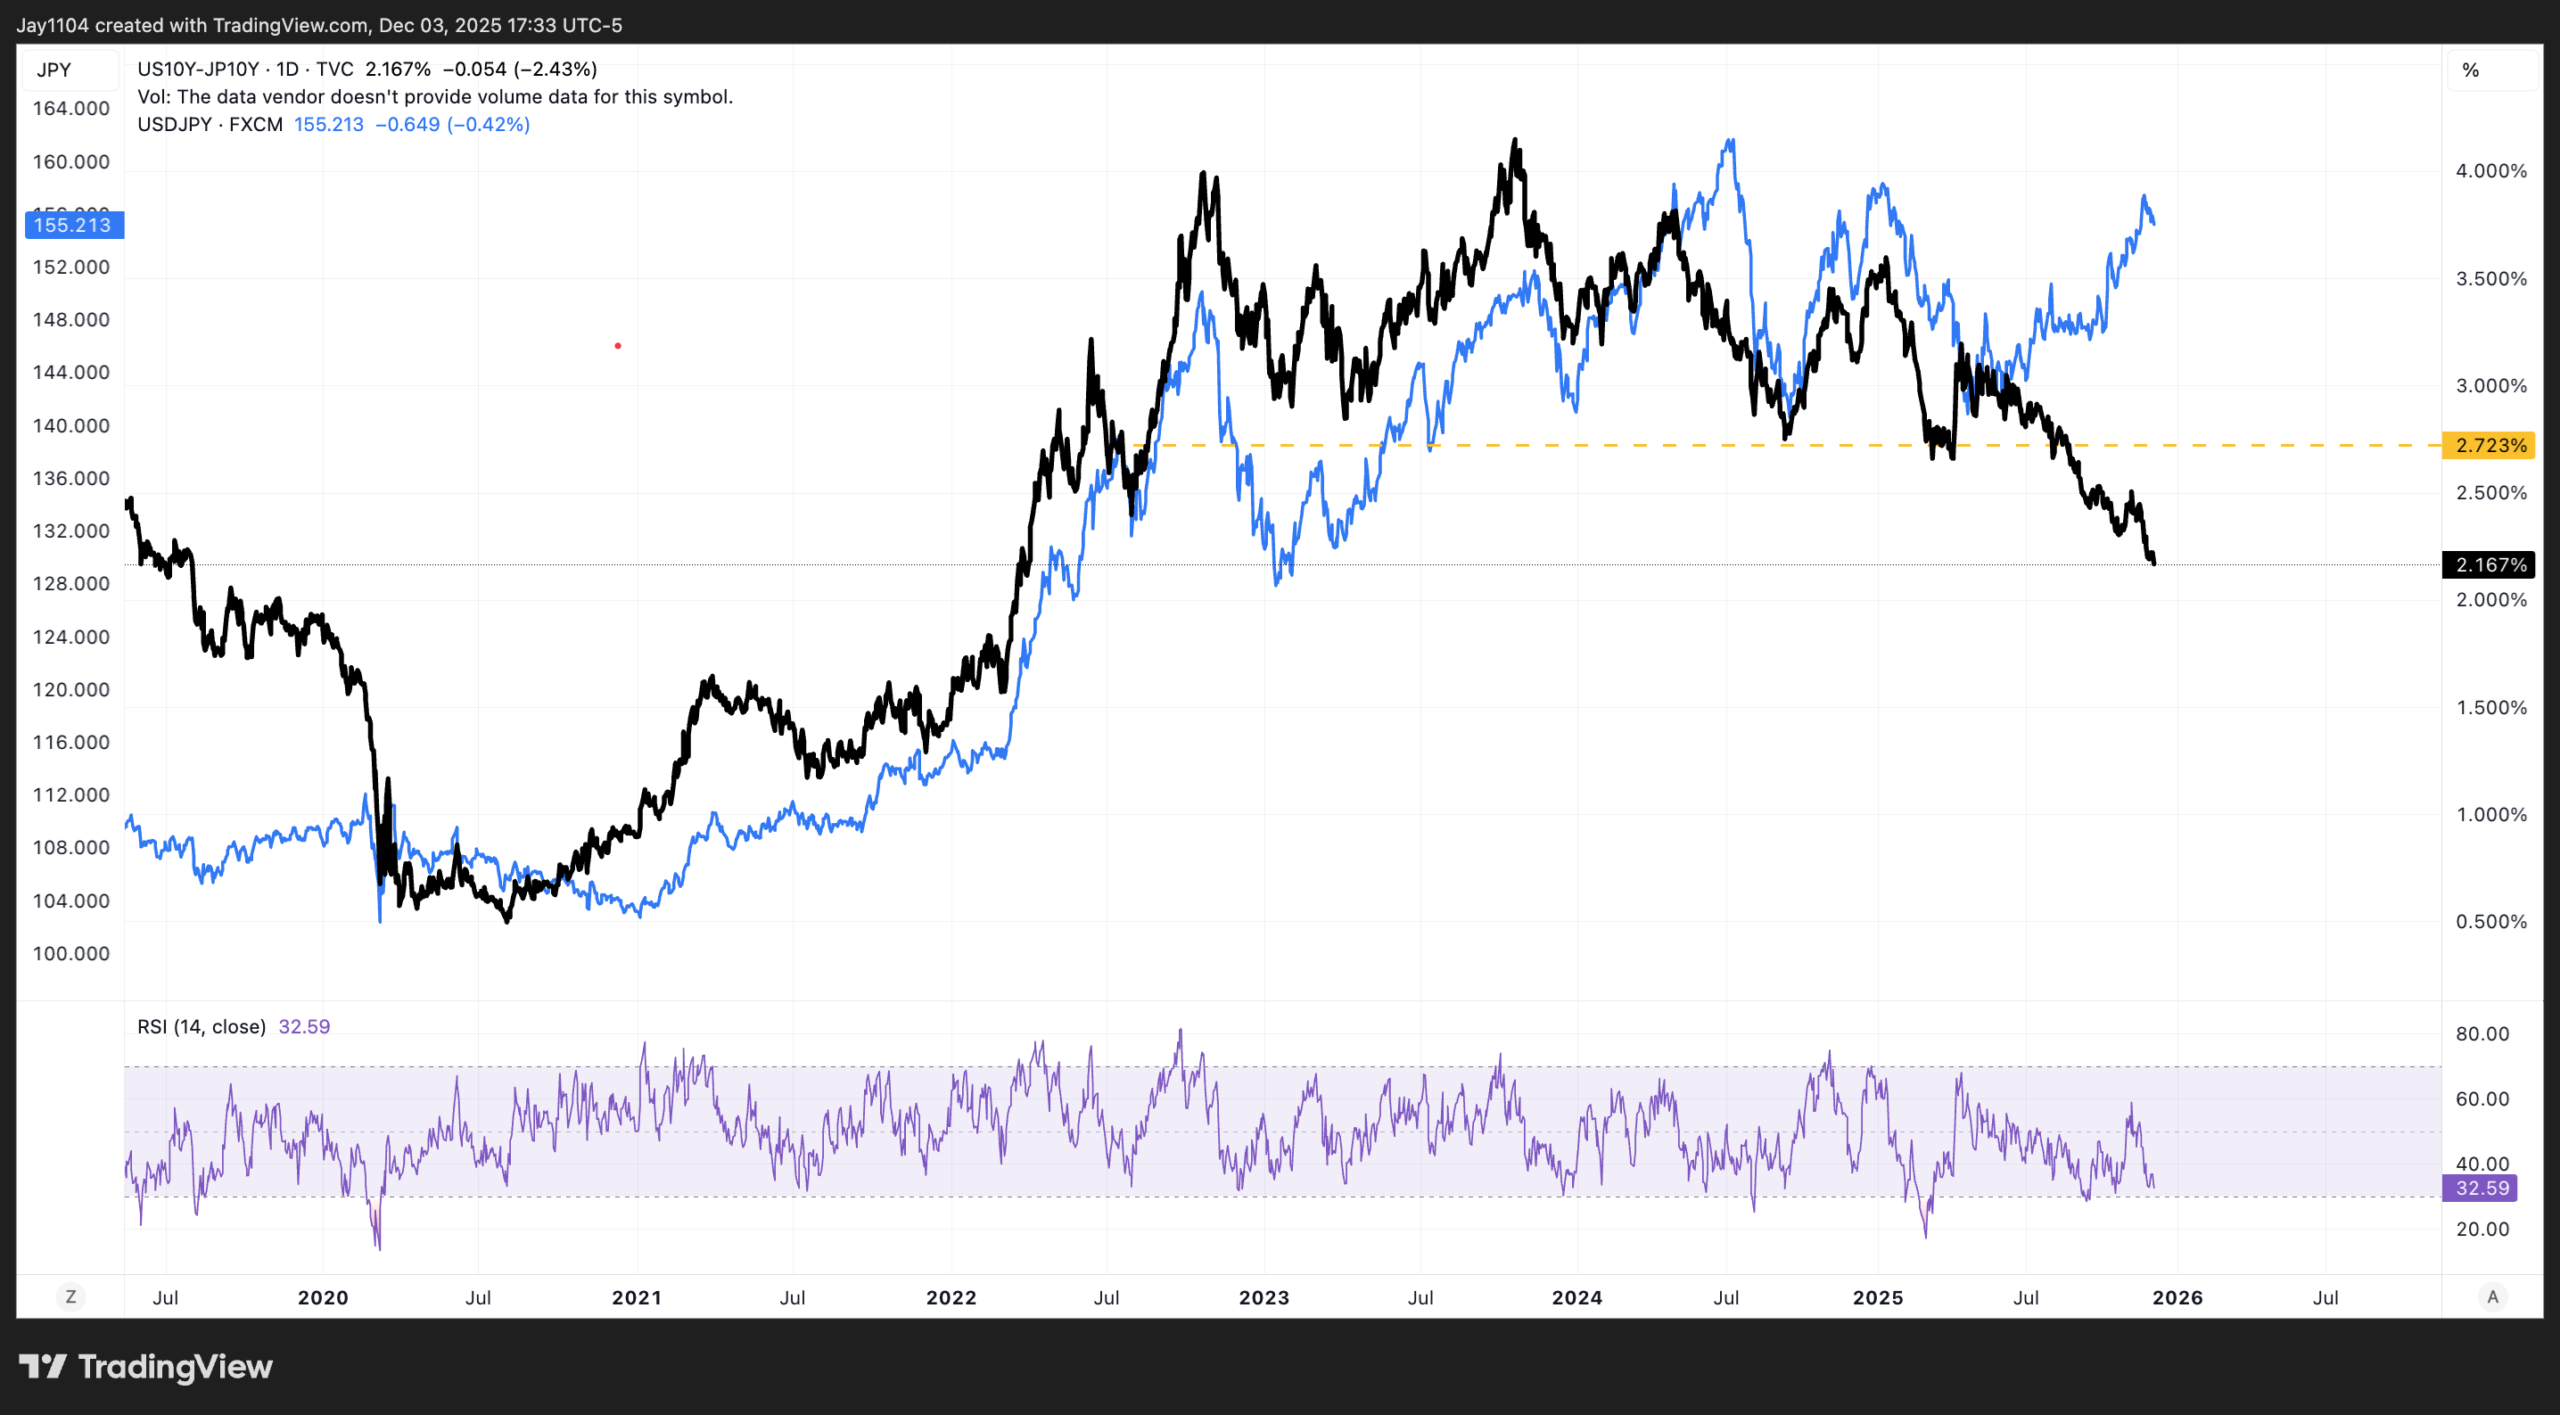Image resolution: width=2560 pixels, height=1415 pixels.
Task: Click the 2026 label on the time axis
Action: 2177,1298
